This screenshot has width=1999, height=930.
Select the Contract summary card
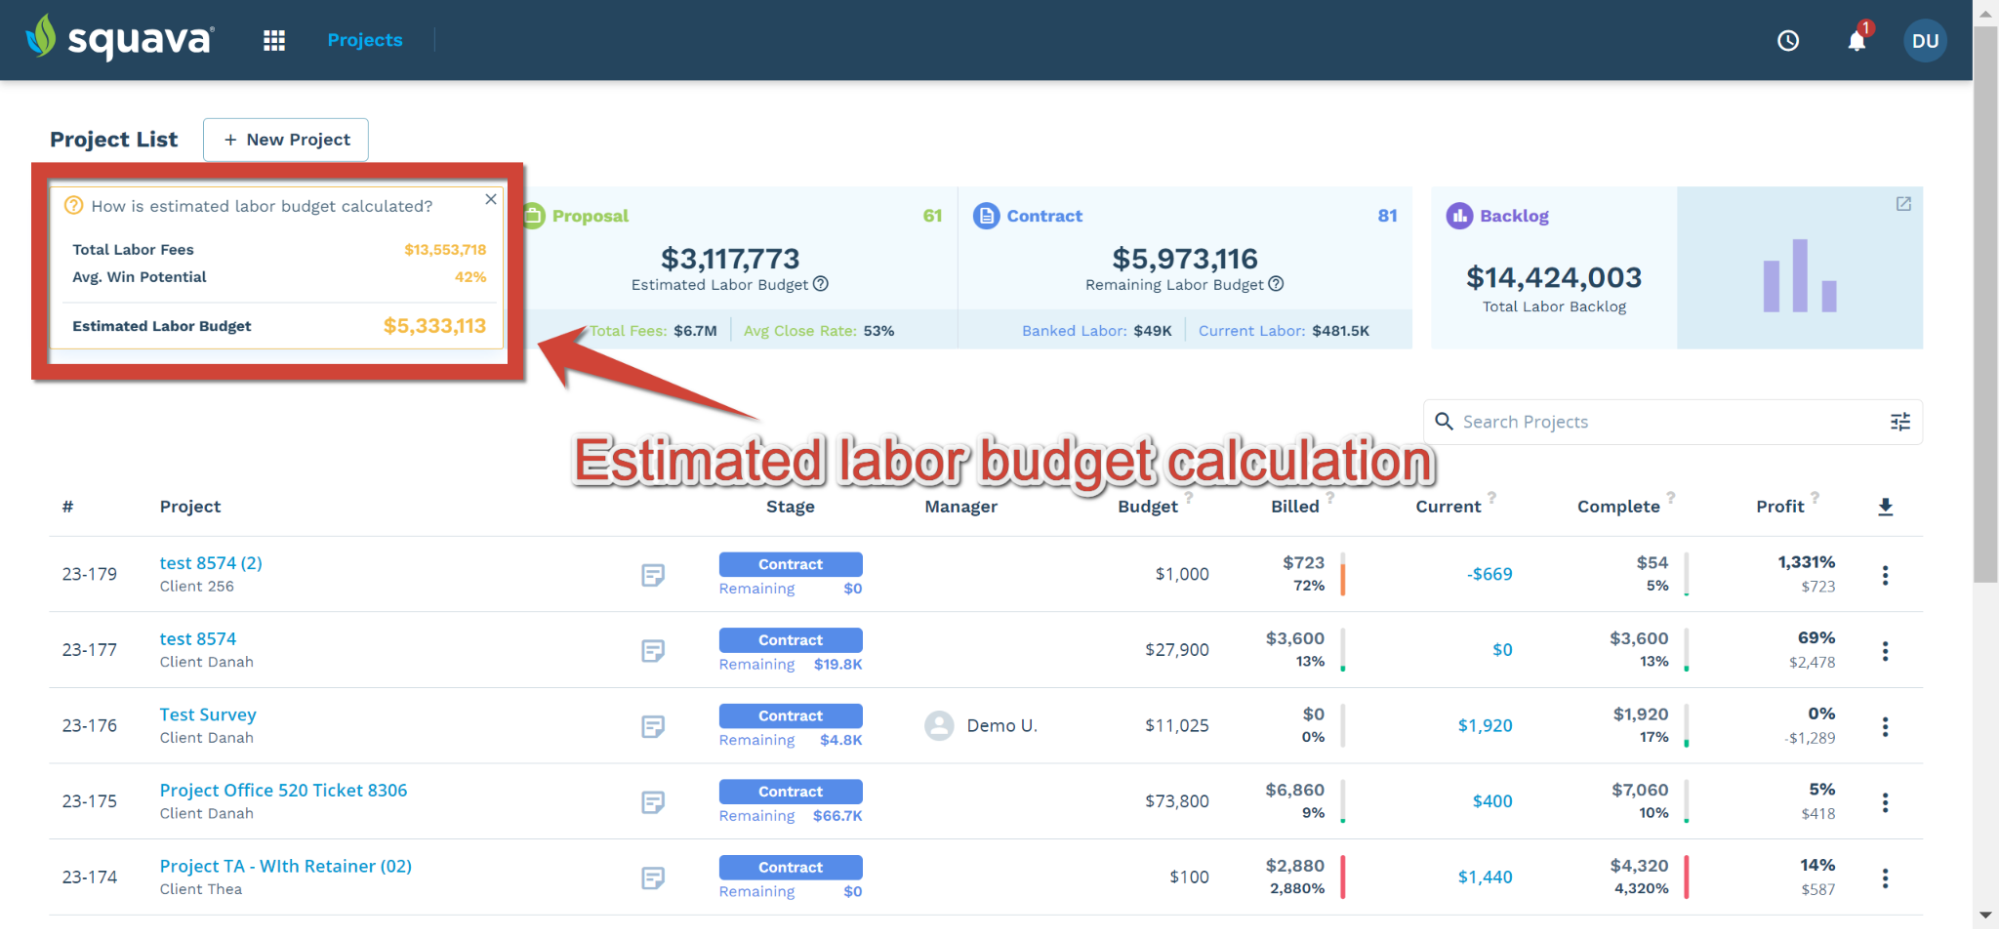[x=1185, y=267]
